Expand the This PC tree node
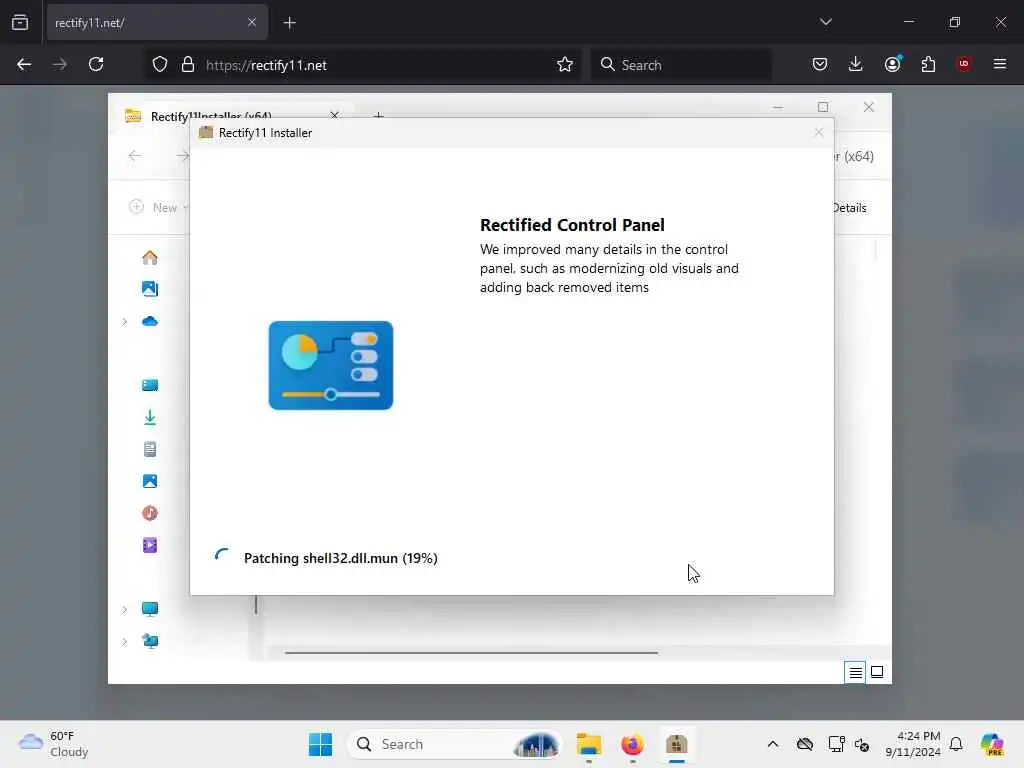Image resolution: width=1024 pixels, height=768 pixels. click(124, 609)
